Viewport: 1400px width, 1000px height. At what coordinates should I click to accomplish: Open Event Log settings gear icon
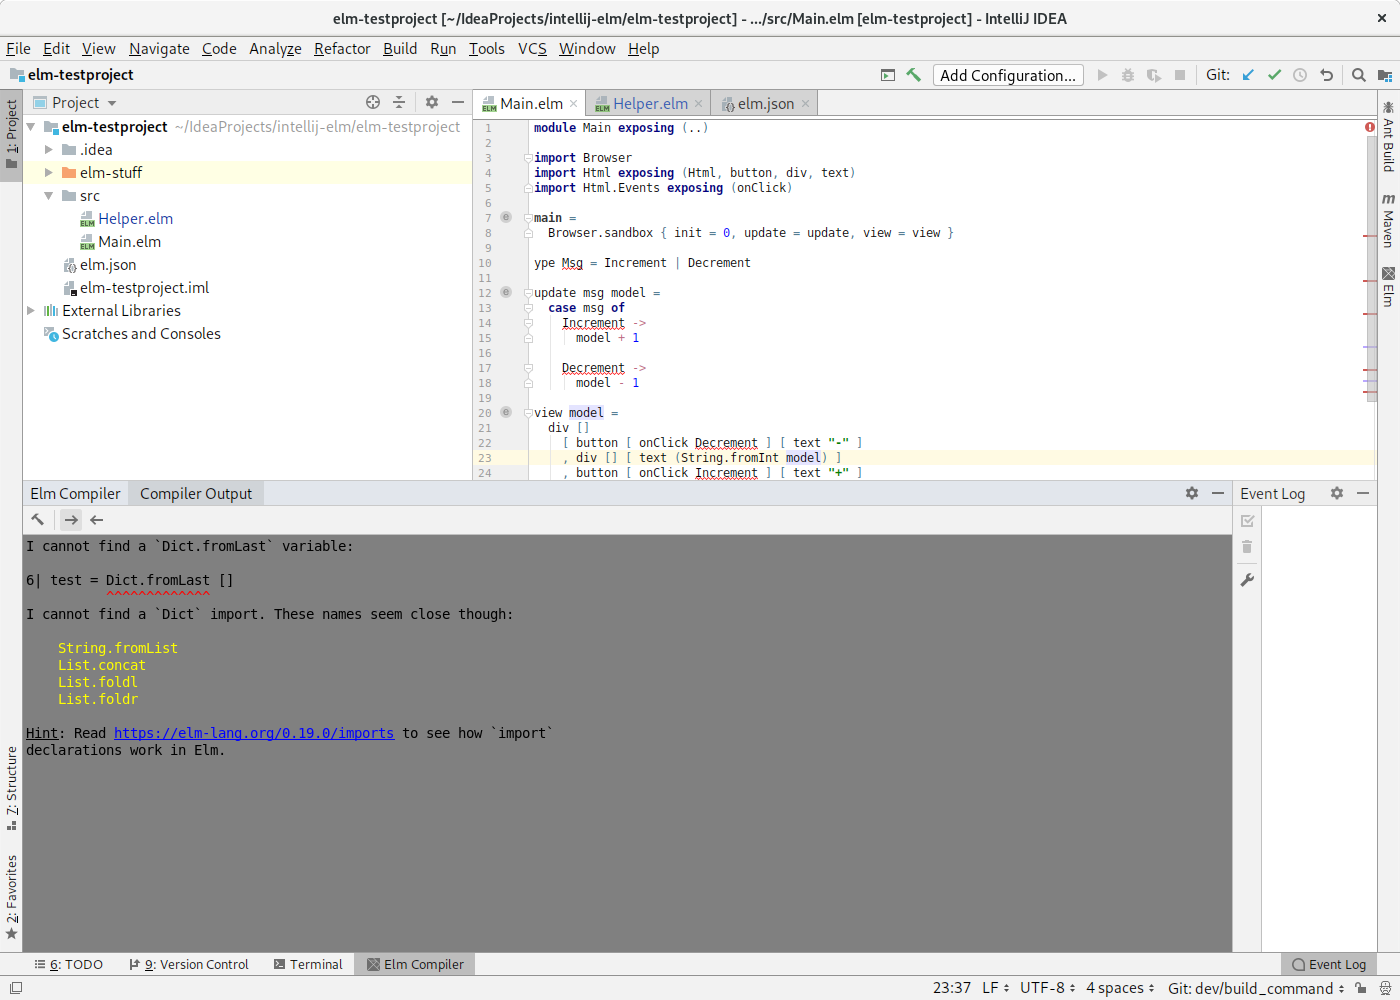pos(1337,492)
